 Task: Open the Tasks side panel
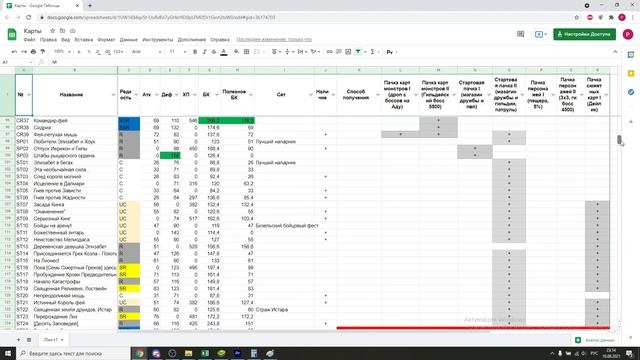point(631,92)
